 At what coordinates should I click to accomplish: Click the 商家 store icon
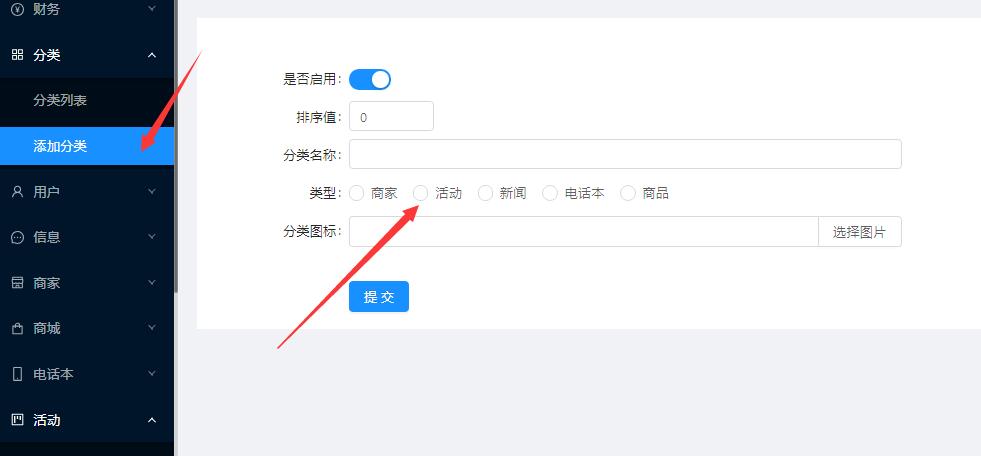18,283
